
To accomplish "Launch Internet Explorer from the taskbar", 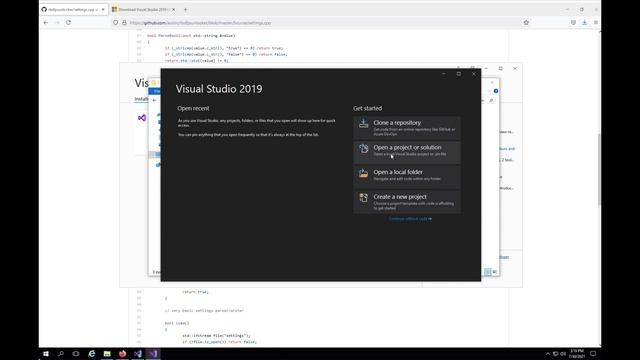I will tap(91, 354).
